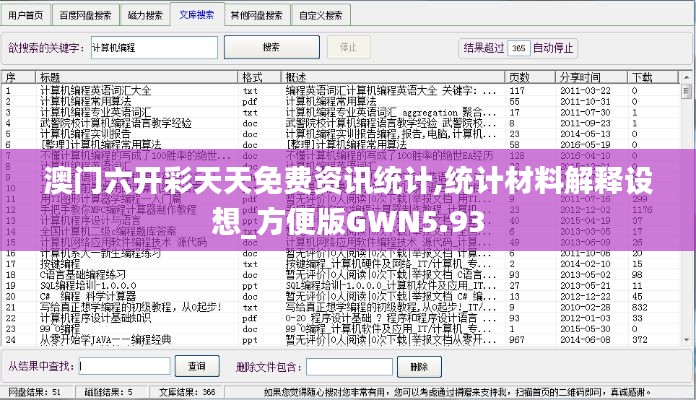Select the 磁力搜索 tab
696x400 pixels.
tap(148, 16)
